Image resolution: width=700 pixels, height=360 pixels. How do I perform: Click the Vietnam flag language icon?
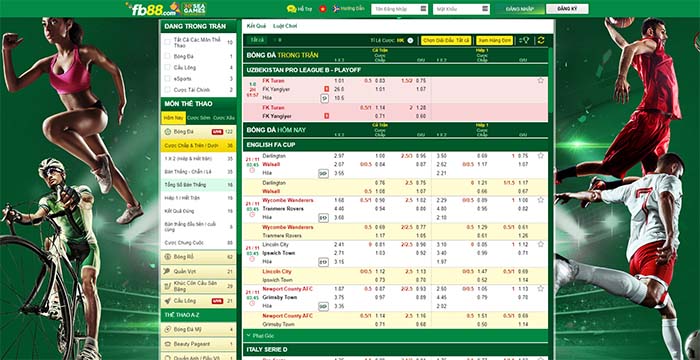(322, 9)
